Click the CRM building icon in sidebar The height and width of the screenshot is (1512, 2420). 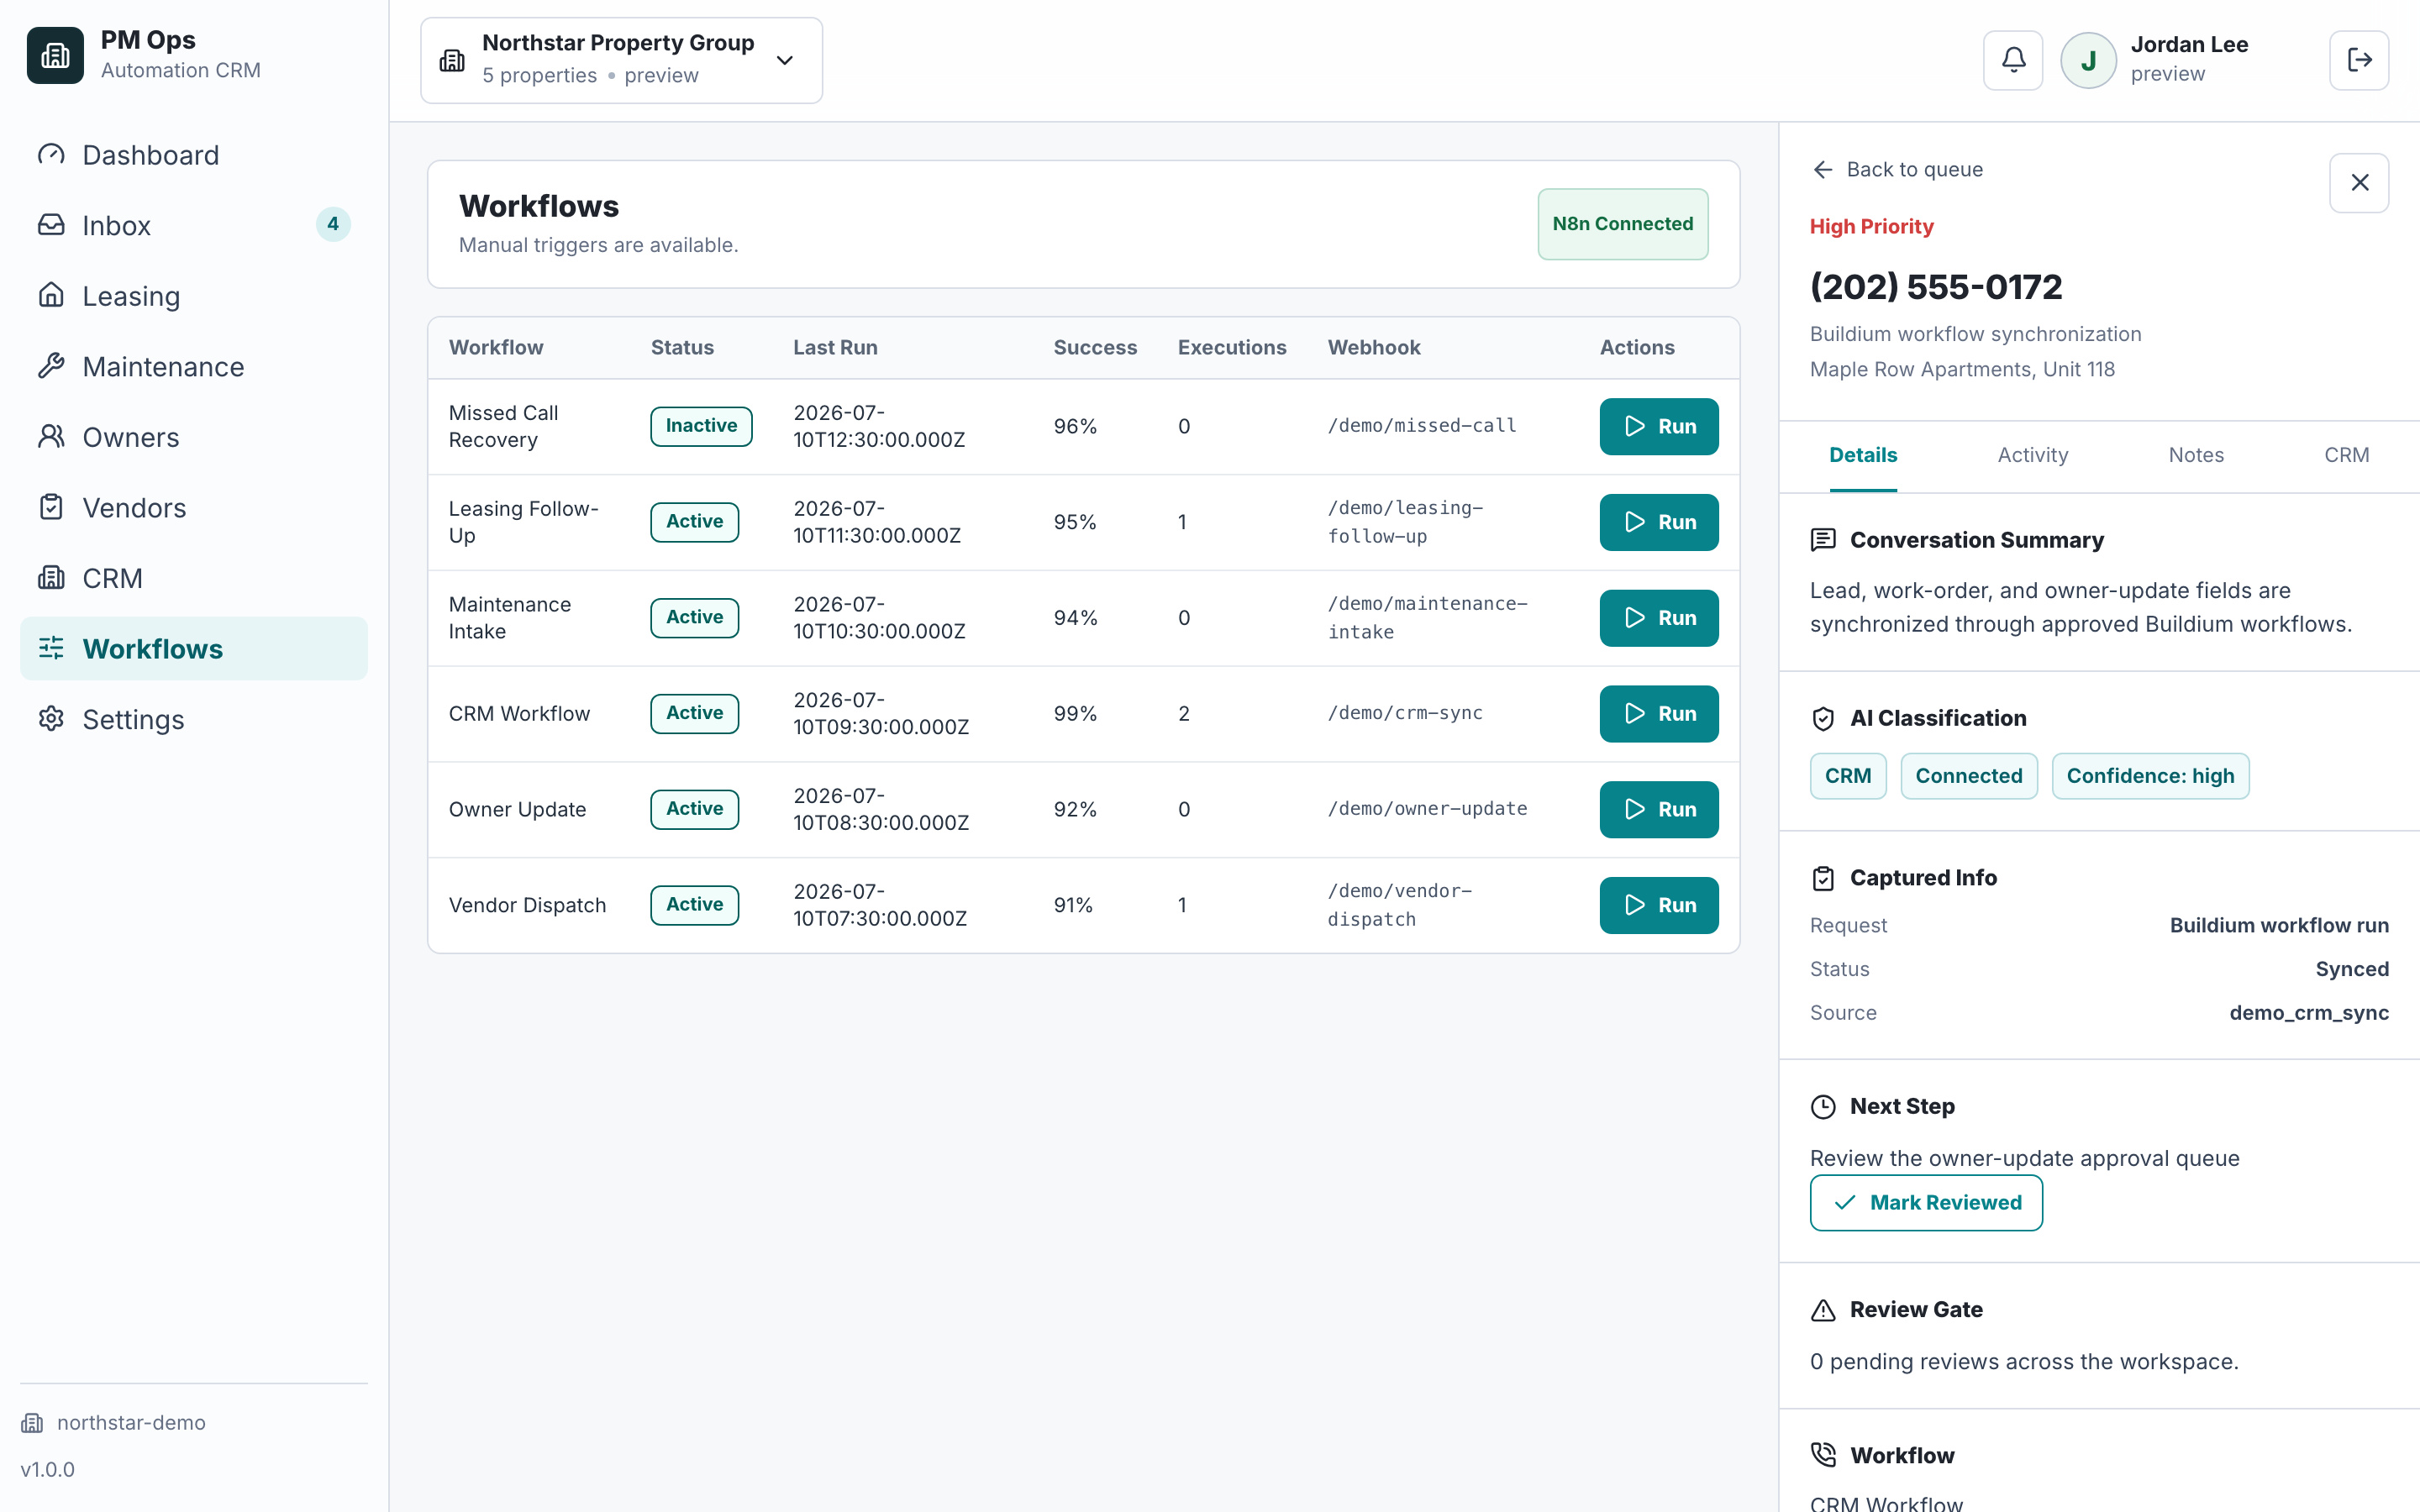(x=51, y=578)
